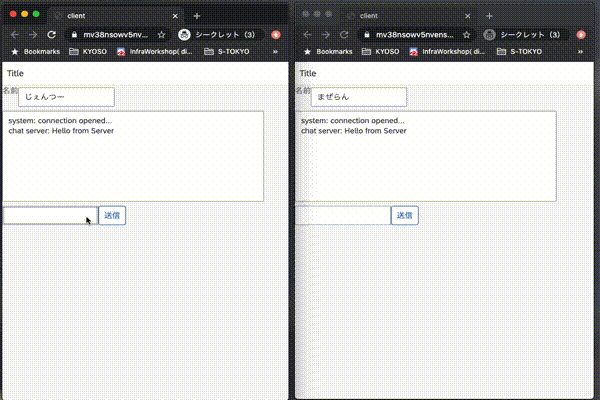Viewport: 600px width, 400px height.
Task: Click red extension icon in right window
Action: click(581, 35)
